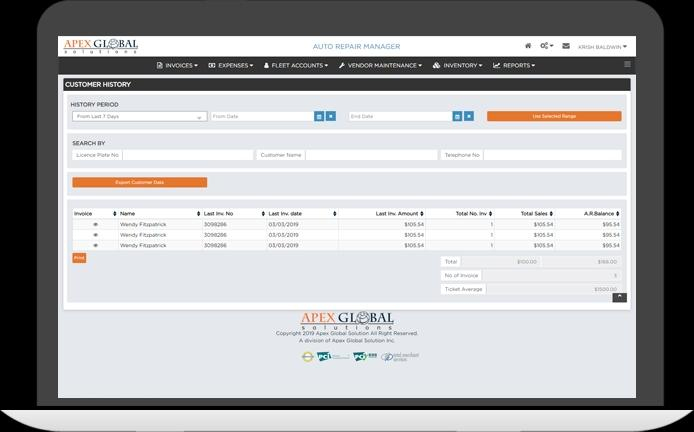This screenshot has width=694, height=432.
Task: Select Wendy Fitzpatrick in the first row
Action: click(x=143, y=224)
